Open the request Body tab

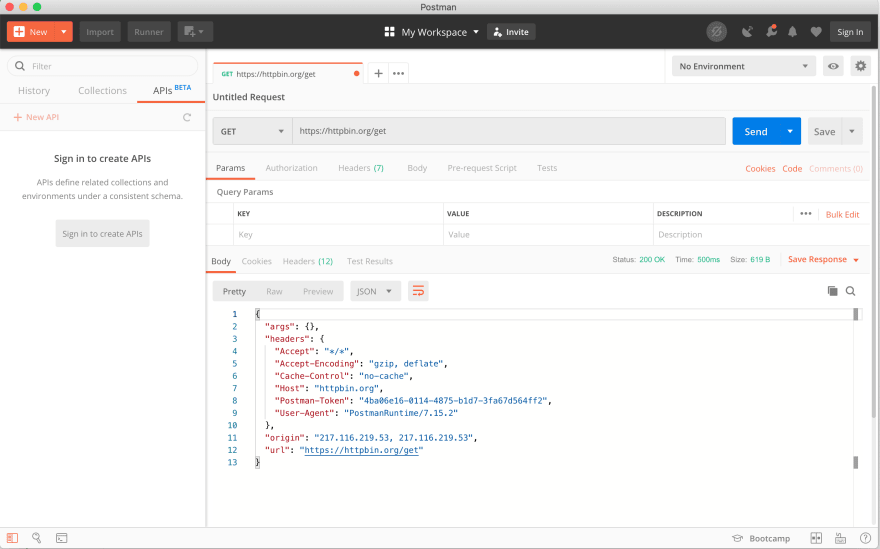tap(417, 168)
